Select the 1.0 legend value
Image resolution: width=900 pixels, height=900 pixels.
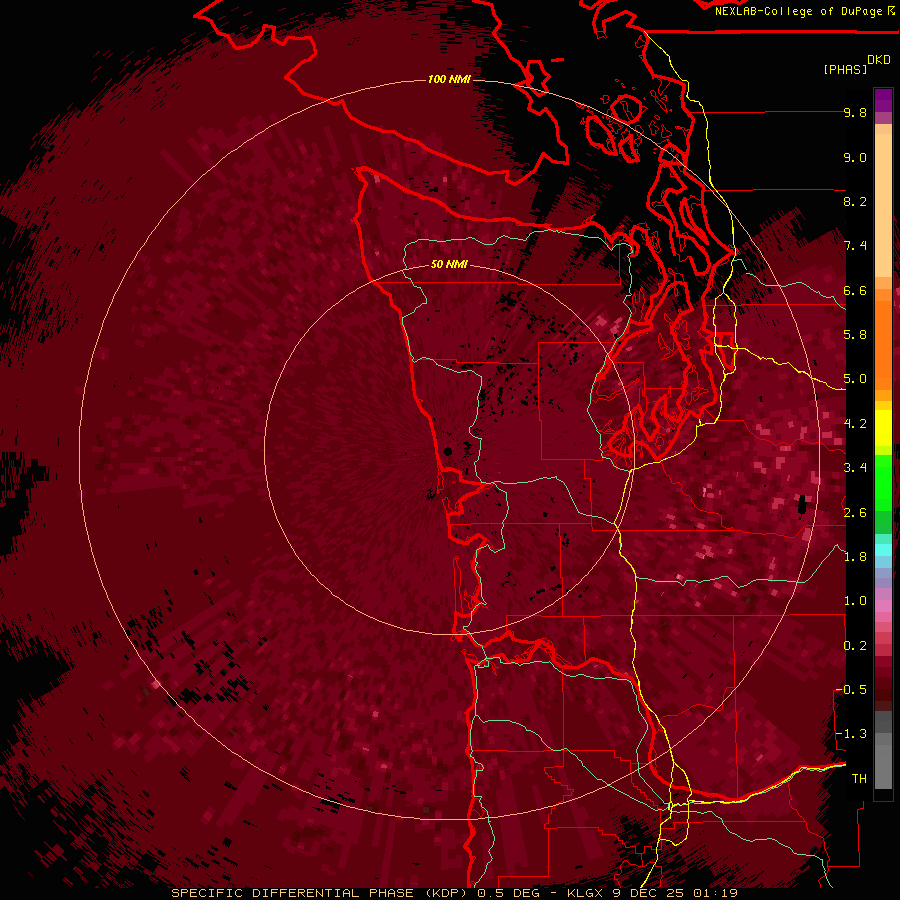855,601
